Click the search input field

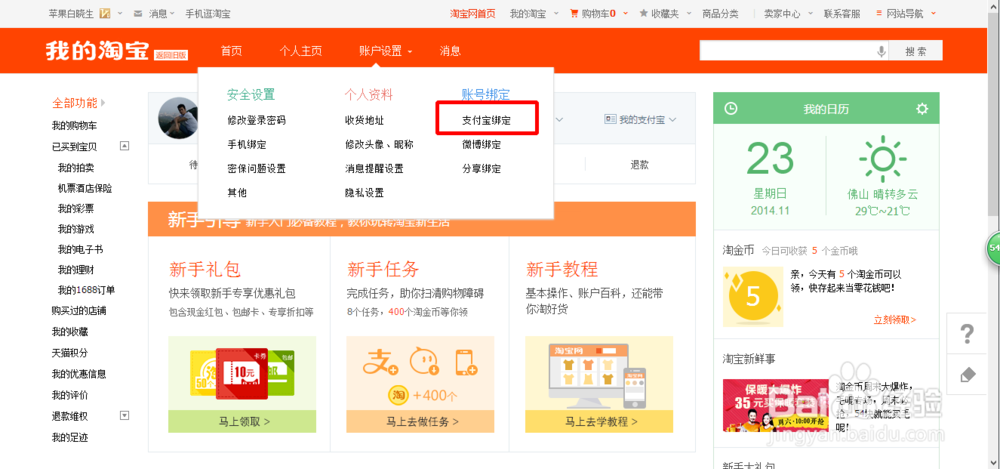[788, 52]
